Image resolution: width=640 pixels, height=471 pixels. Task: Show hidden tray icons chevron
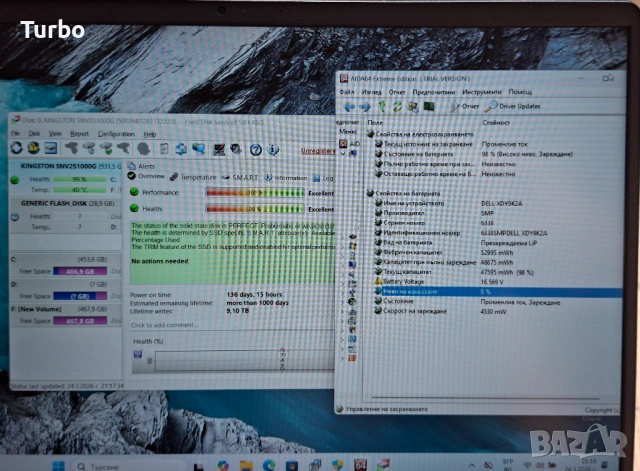point(471,465)
